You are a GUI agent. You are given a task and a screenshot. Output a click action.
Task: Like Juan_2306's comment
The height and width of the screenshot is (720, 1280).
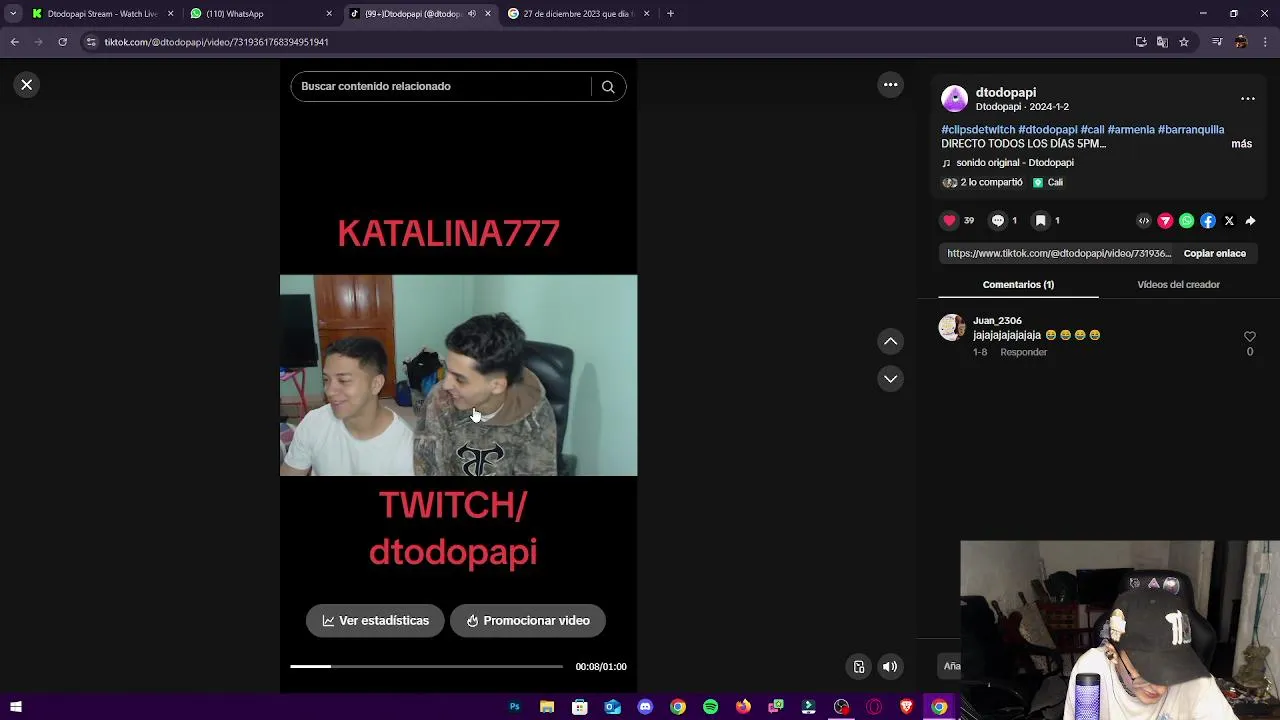(1249, 337)
